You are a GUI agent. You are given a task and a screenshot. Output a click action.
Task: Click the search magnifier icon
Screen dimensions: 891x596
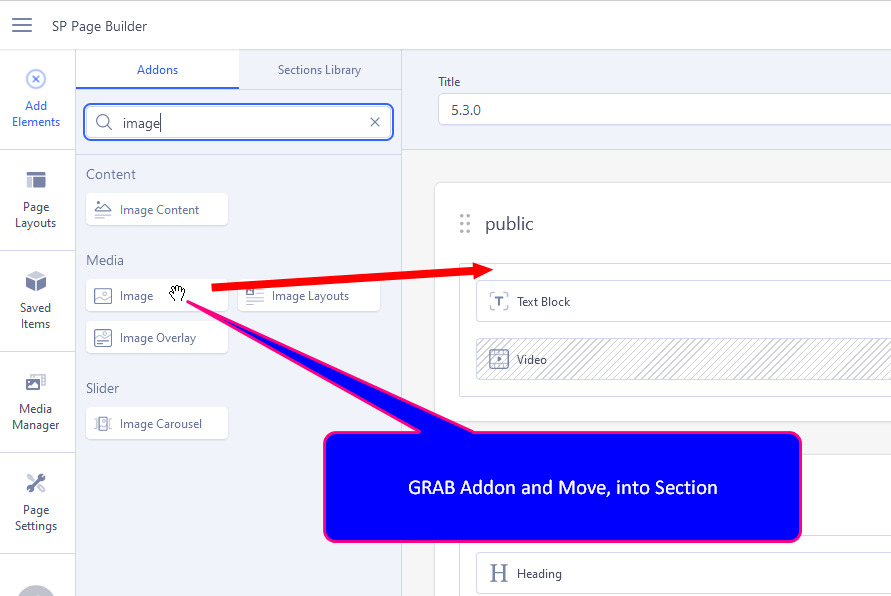click(103, 122)
